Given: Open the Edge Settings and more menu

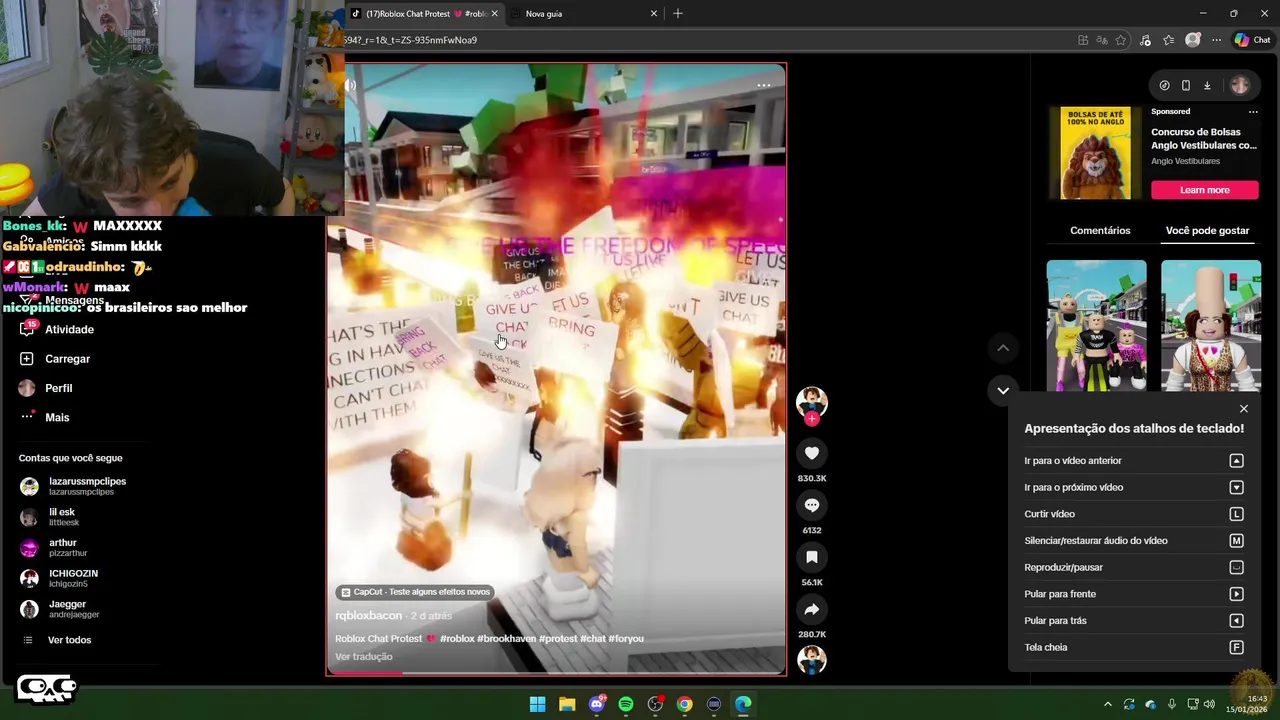Looking at the screenshot, I should click(1216, 40).
